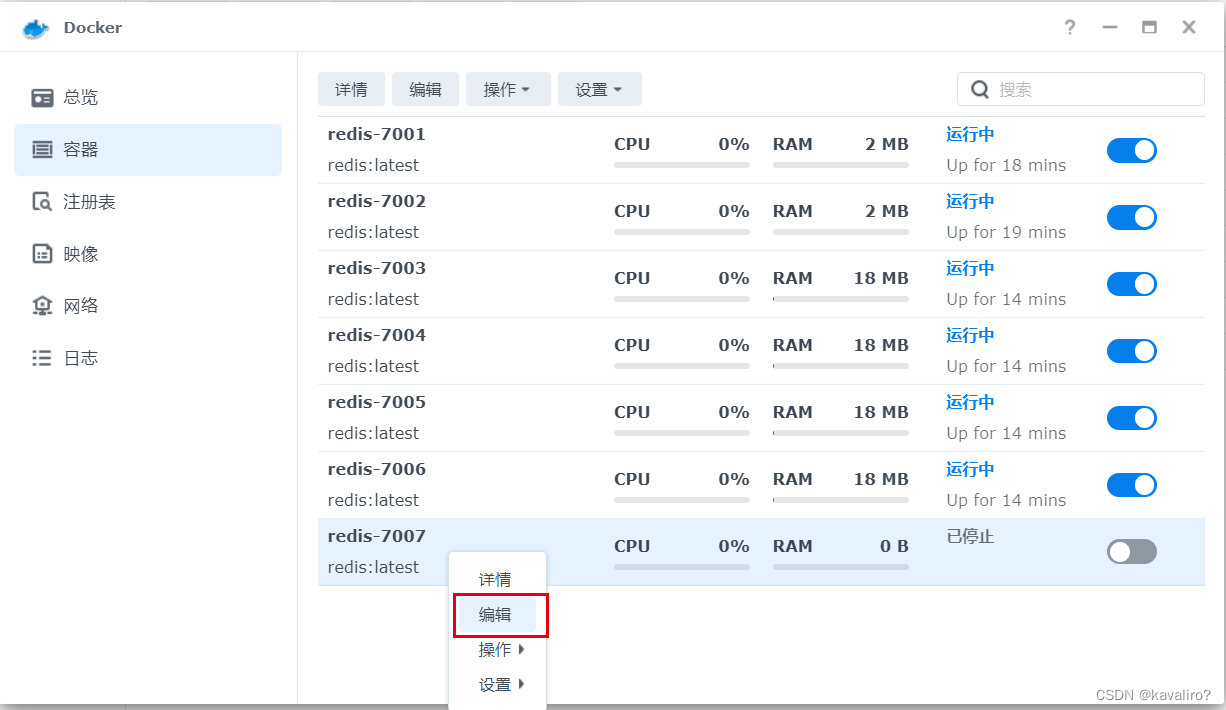Select the redis-7005 container name
The image size is (1226, 710).
377,402
